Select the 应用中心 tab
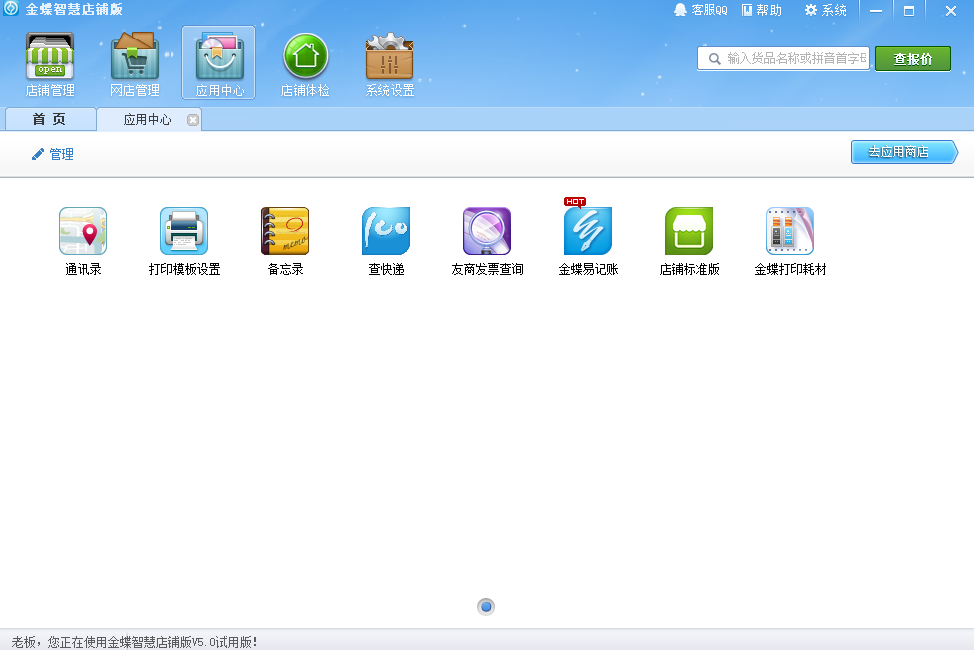The width and height of the screenshot is (974, 650). tap(148, 119)
